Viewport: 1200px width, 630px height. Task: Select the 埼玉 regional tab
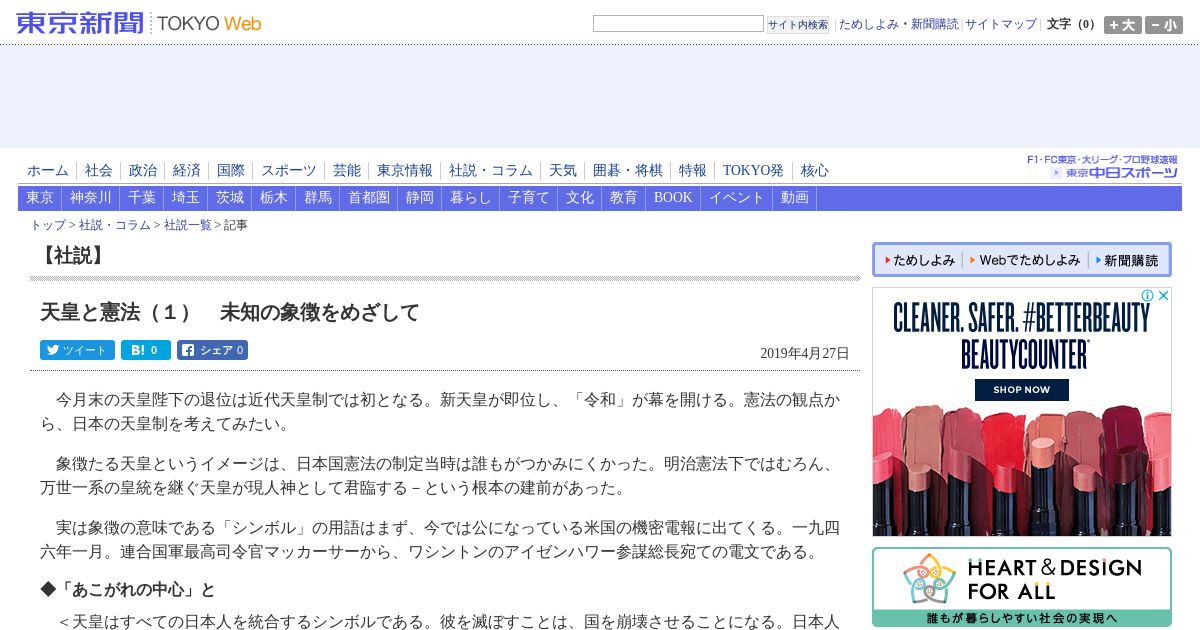point(186,198)
